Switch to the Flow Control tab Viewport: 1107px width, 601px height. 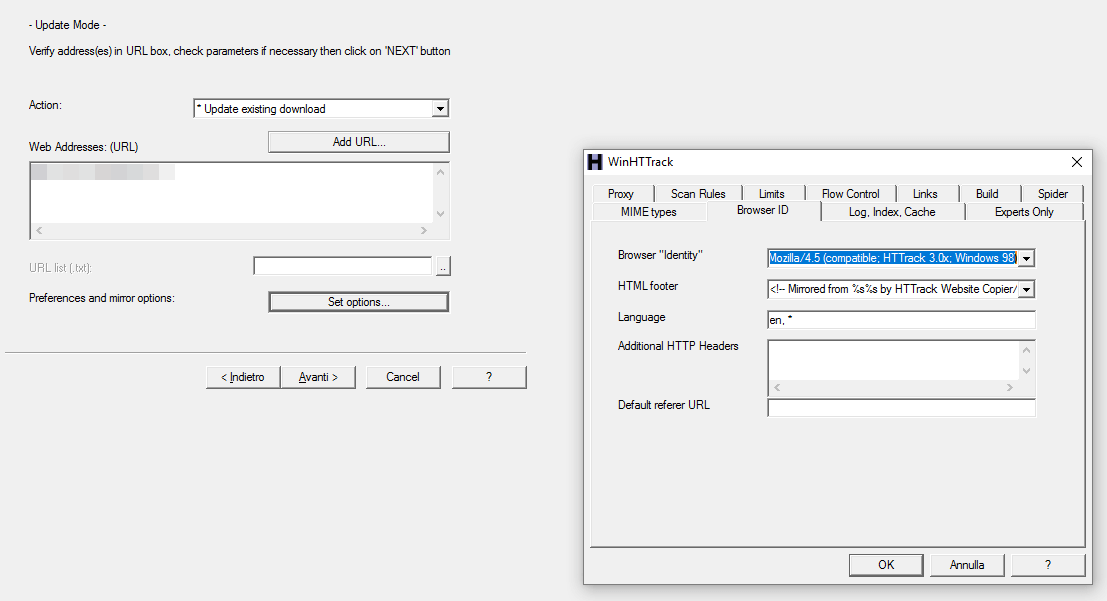[x=851, y=194]
